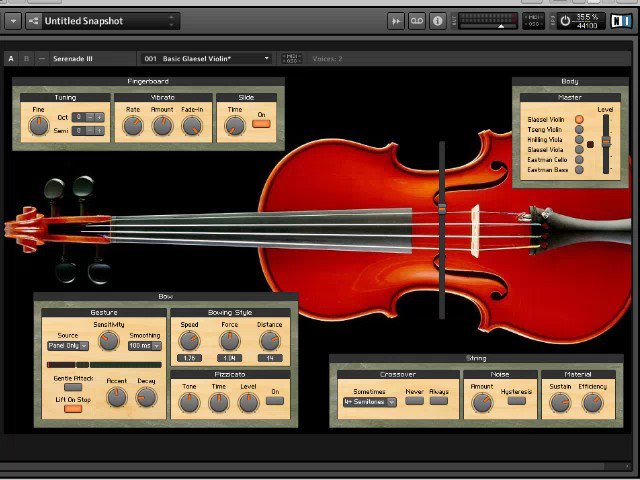The height and width of the screenshot is (480, 640).
Task: Open the Crossover Sometimes 4+ Semitones dropdown
Action: click(x=370, y=402)
